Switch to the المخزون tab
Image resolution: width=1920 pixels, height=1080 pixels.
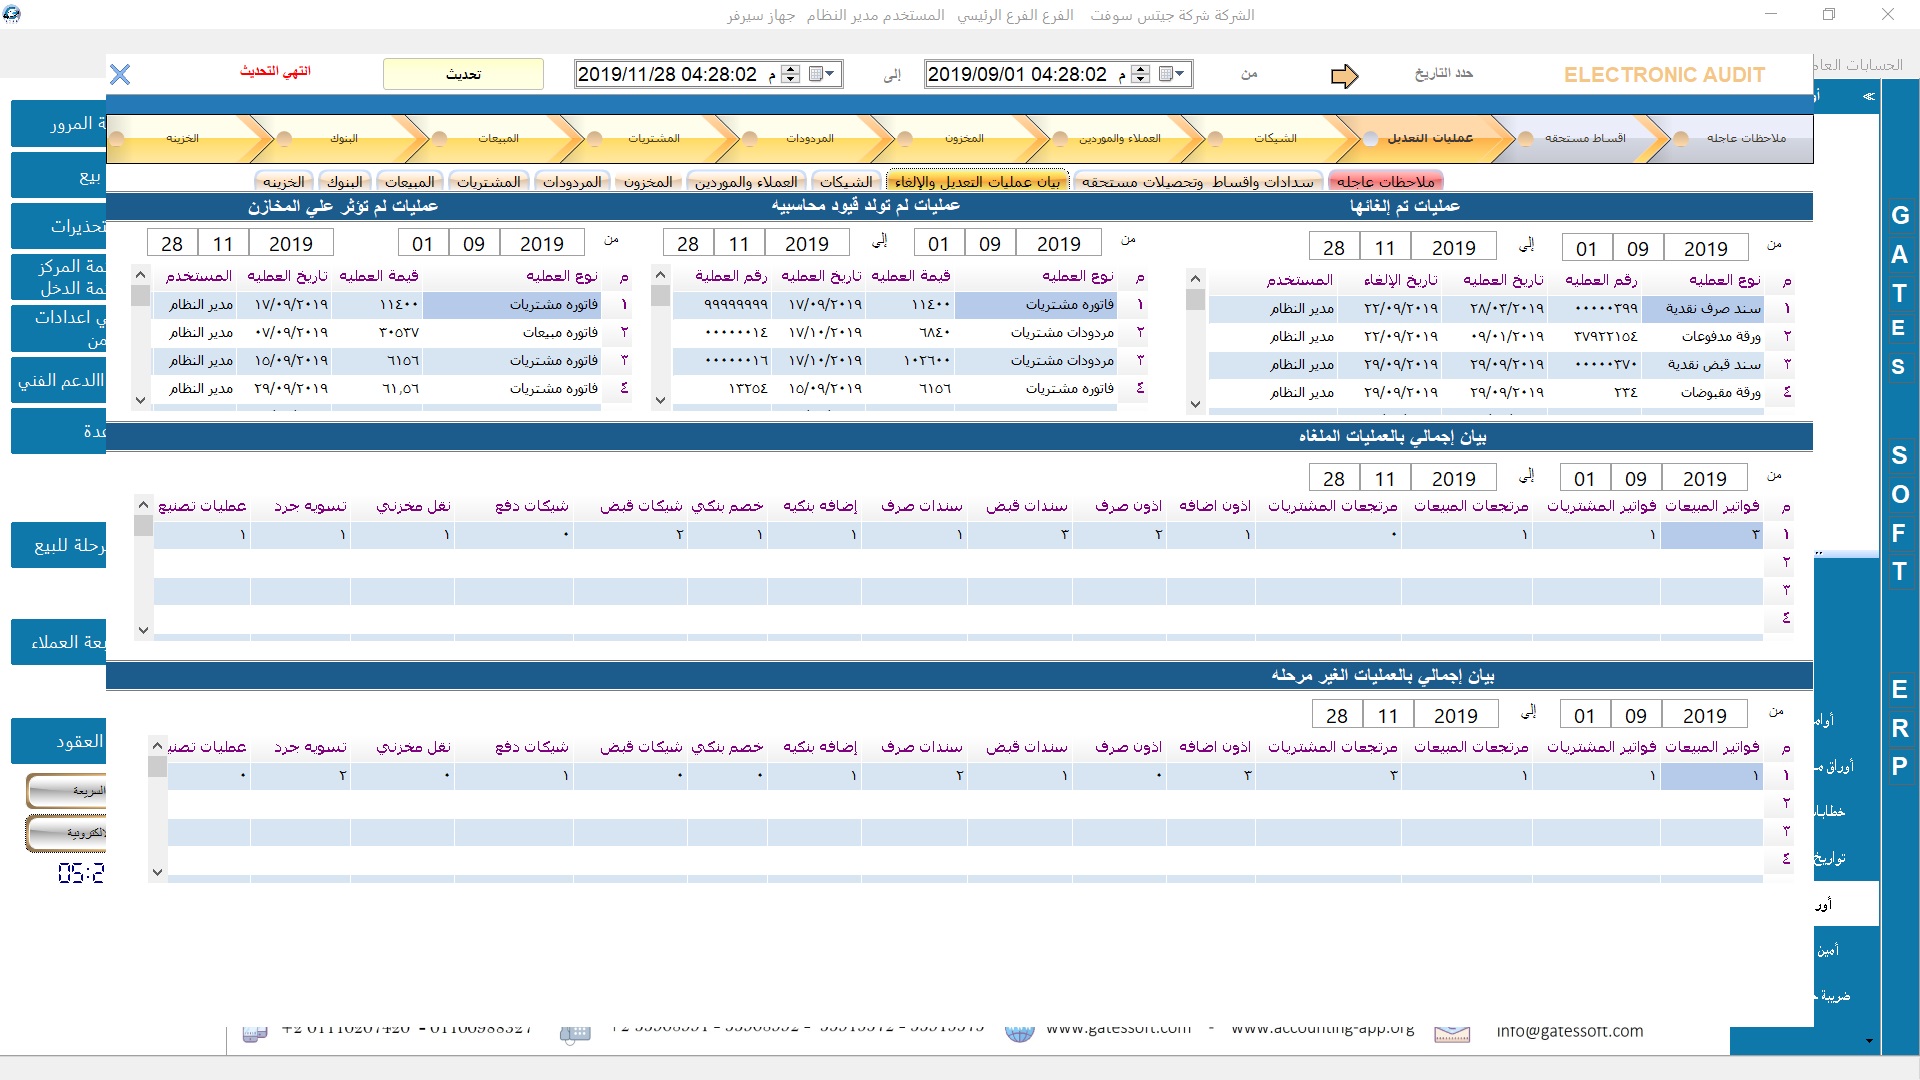tap(648, 181)
